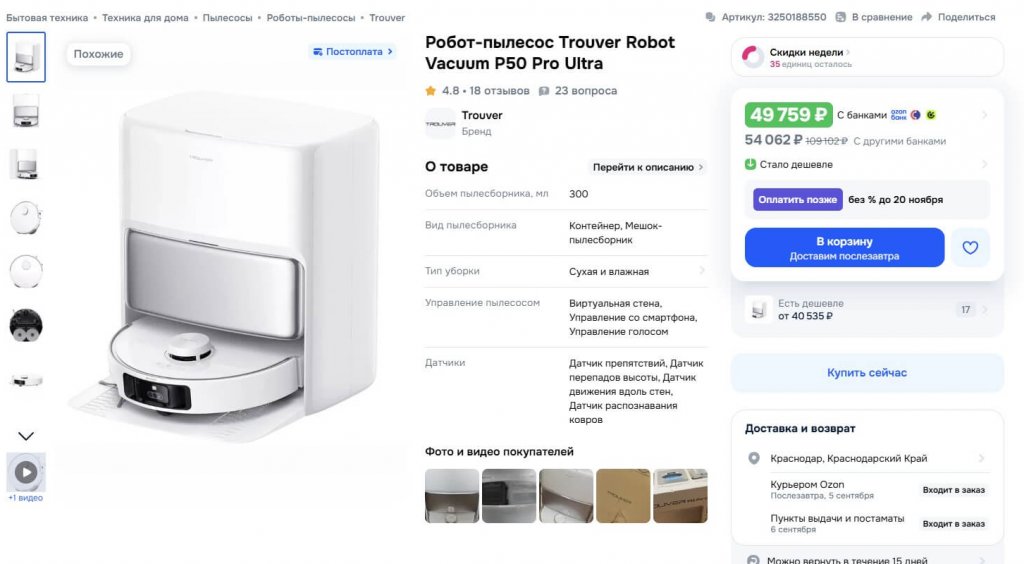Click the Оплатить позже purple button

(797, 200)
